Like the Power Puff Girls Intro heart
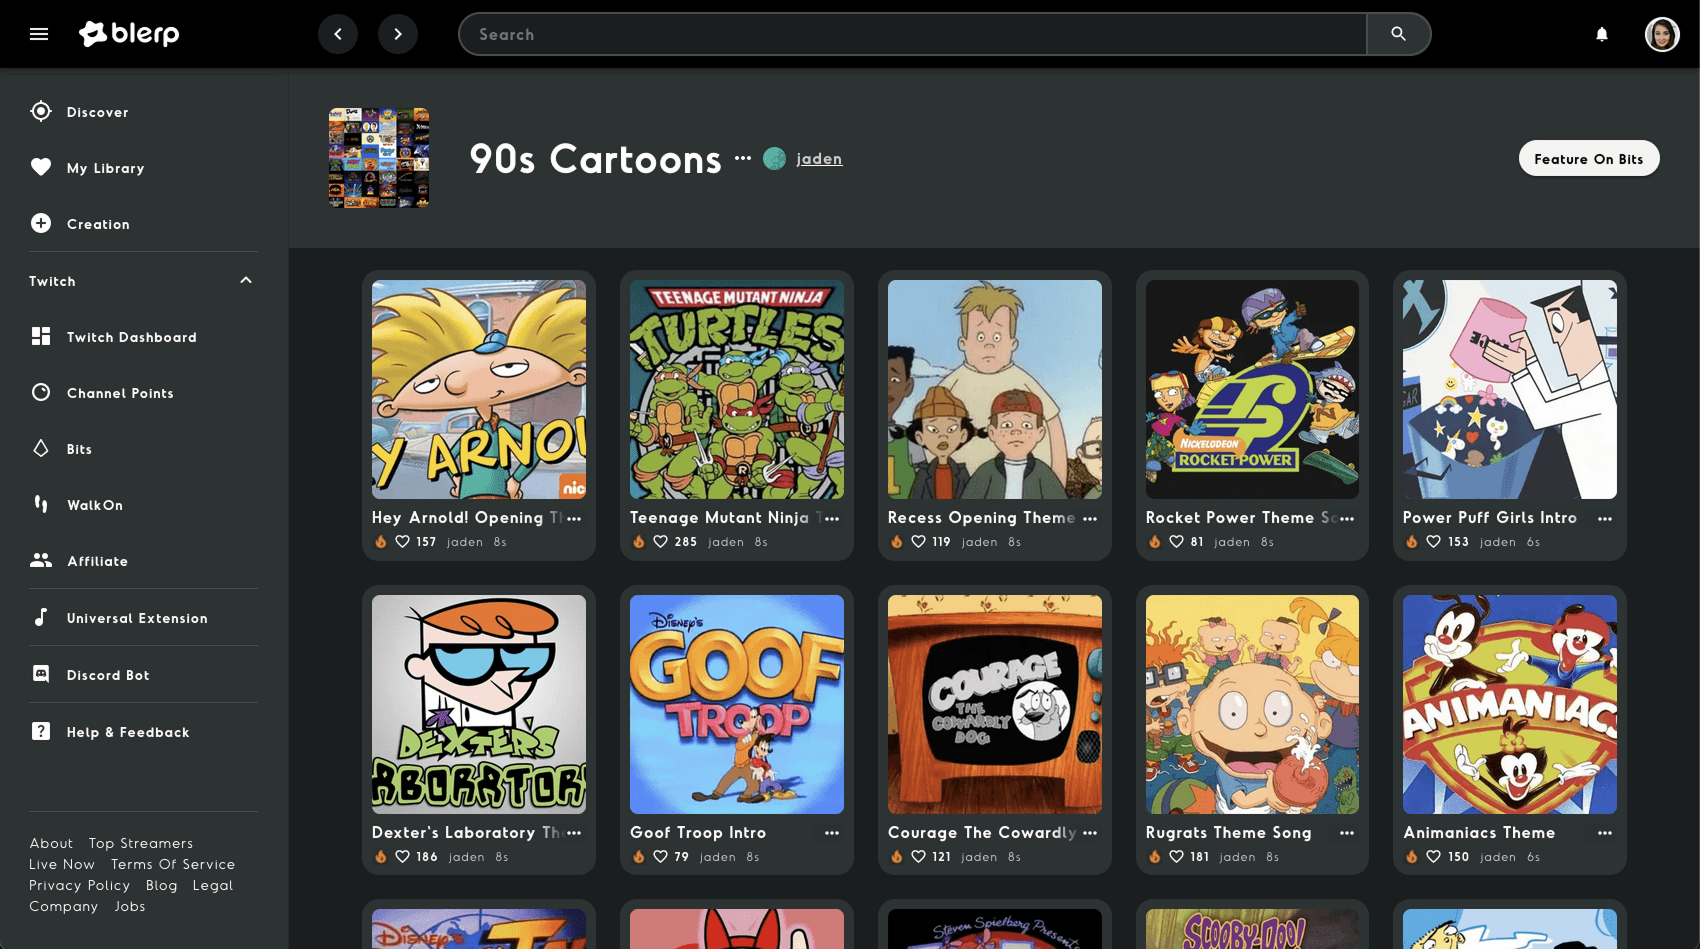 [1433, 541]
